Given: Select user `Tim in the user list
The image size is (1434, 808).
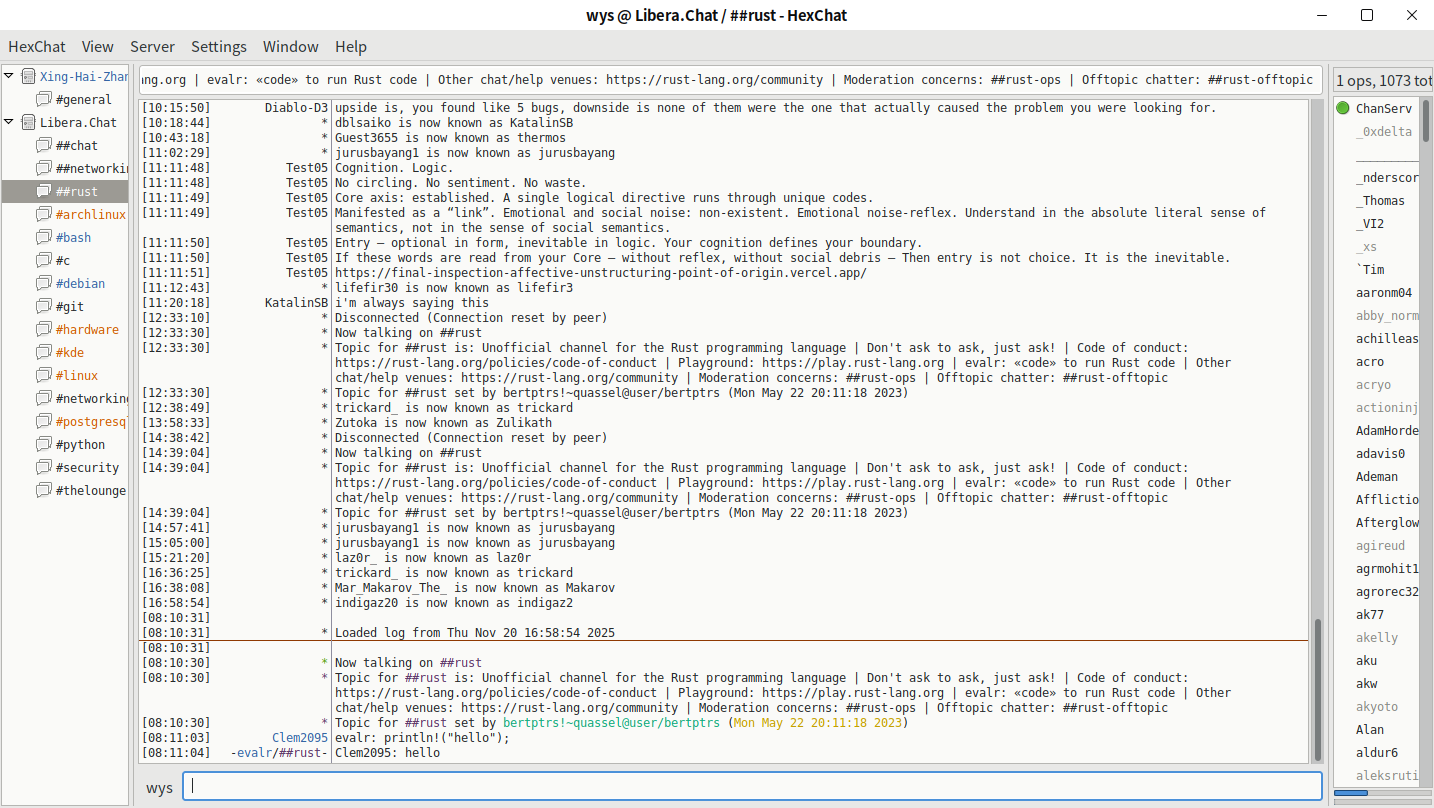Looking at the screenshot, I should click(1370, 269).
